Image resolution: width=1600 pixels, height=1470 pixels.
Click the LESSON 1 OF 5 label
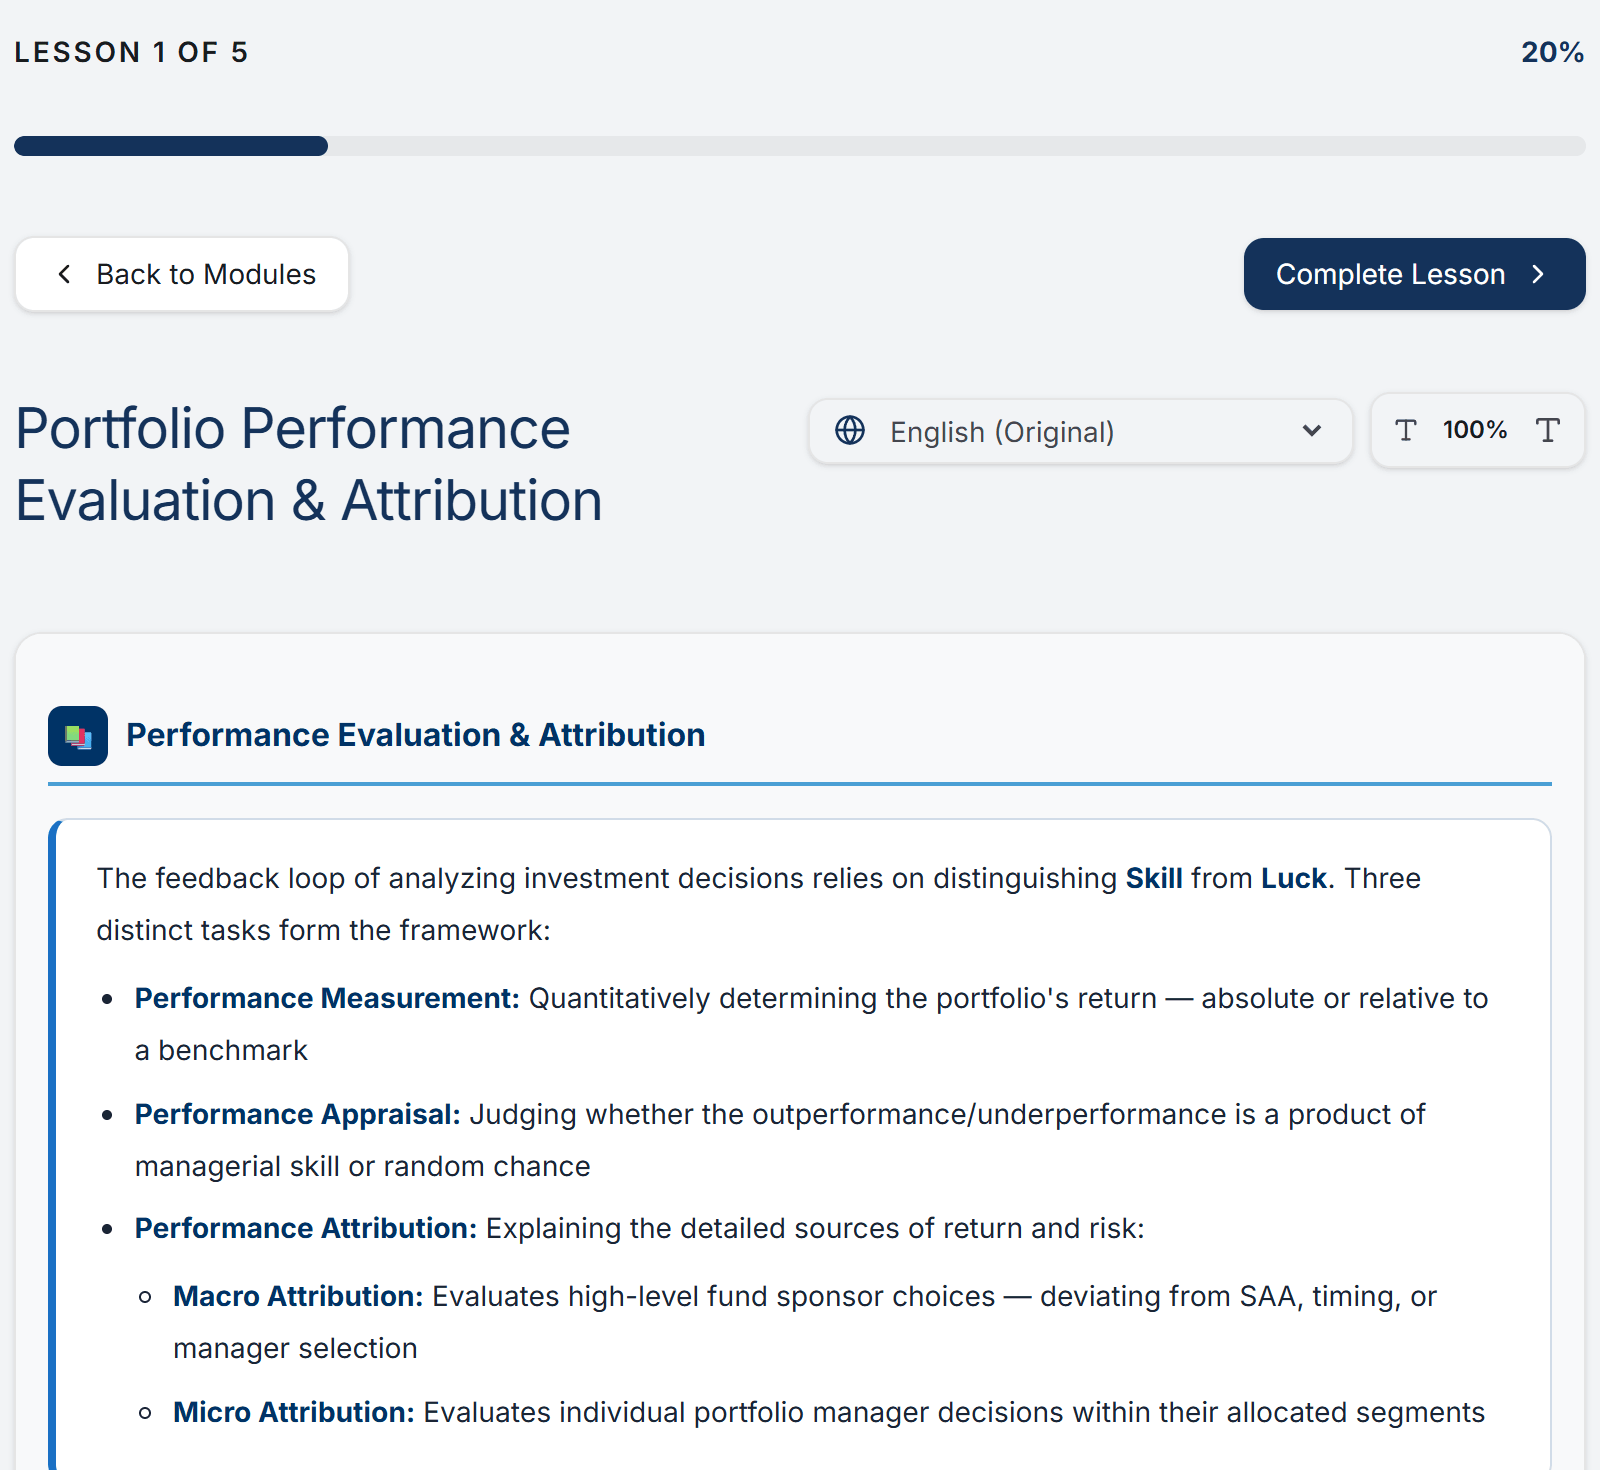click(131, 52)
